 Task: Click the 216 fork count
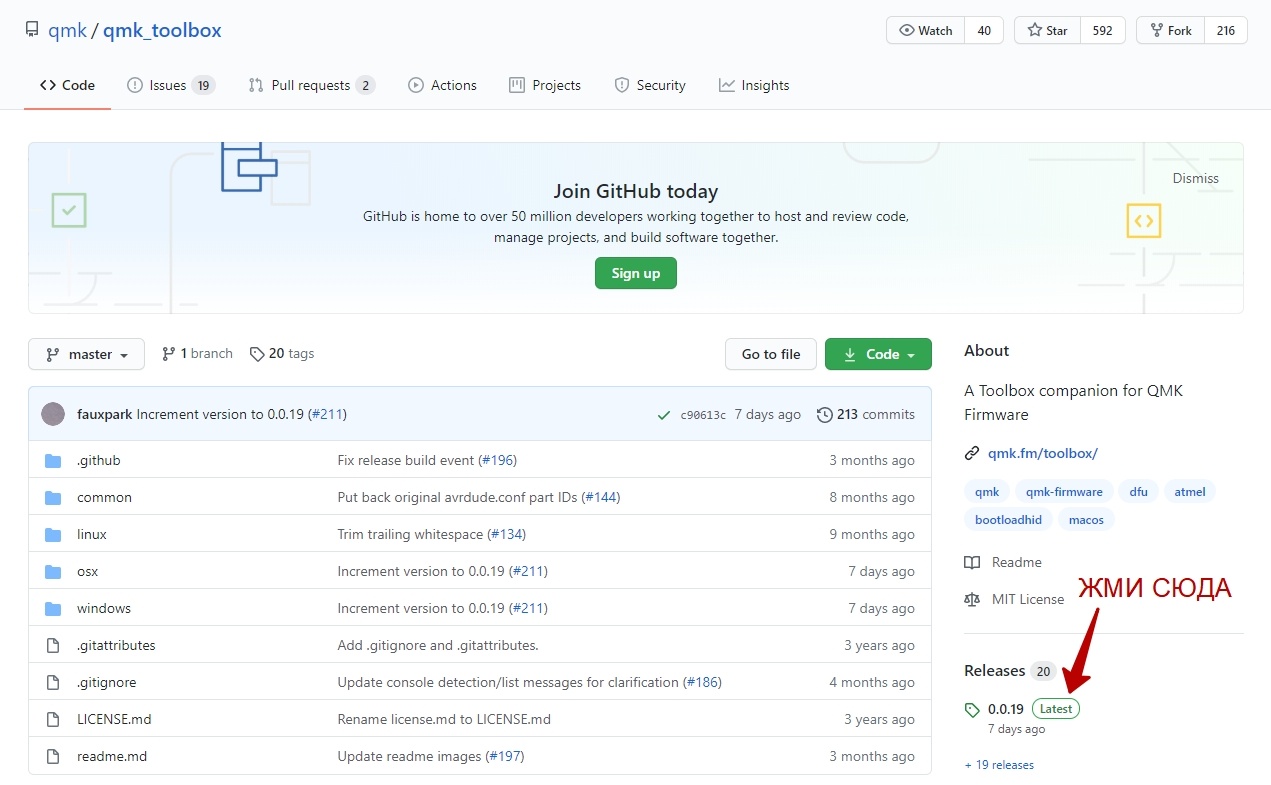tap(1226, 30)
